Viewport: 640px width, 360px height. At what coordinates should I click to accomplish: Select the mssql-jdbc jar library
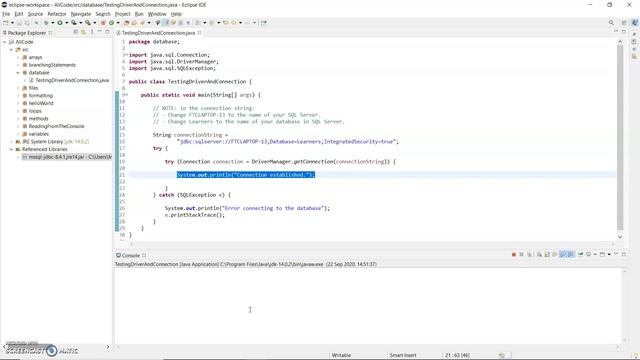[67, 157]
